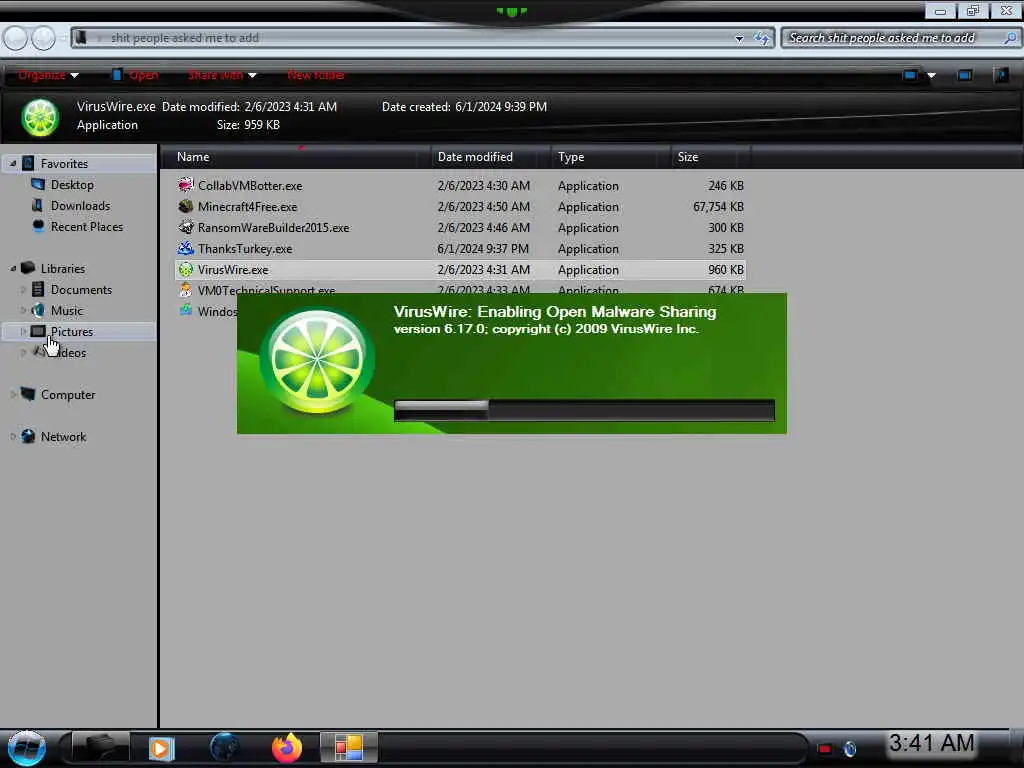Click the RansomWareBuilder2015.exe file name

click(274, 227)
